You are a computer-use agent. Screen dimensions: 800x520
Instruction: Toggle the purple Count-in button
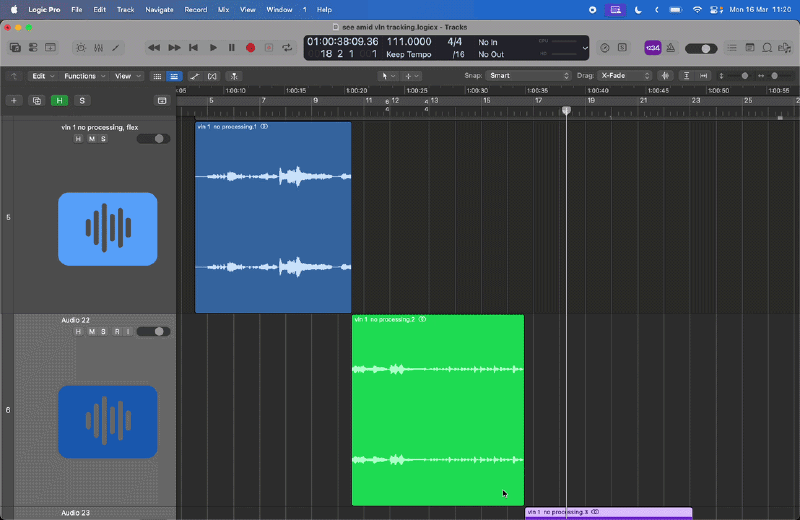pyautogui.click(x=653, y=47)
